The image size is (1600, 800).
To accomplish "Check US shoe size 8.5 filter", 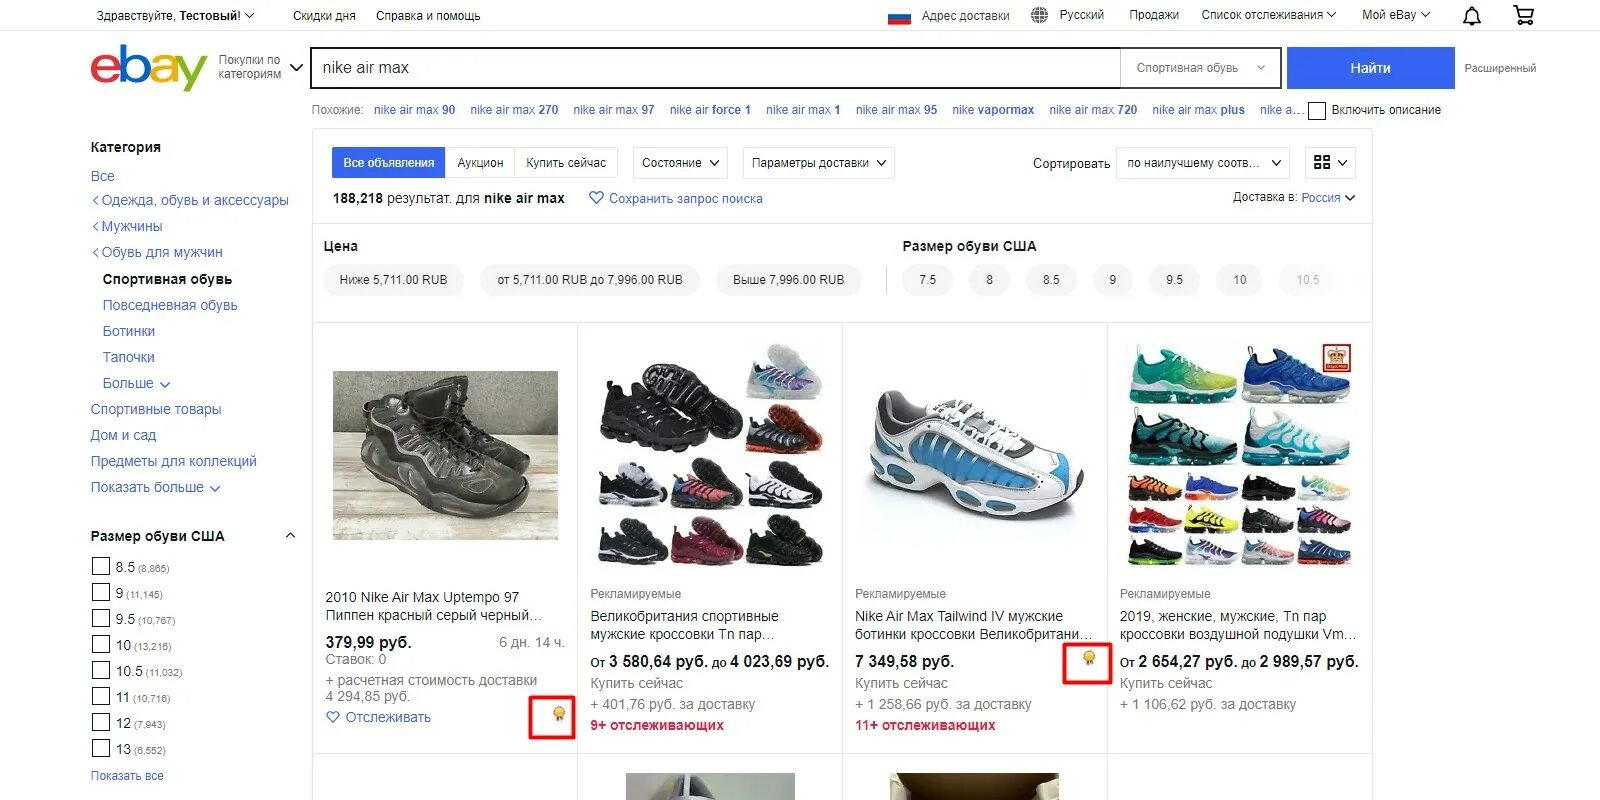I will [x=100, y=566].
